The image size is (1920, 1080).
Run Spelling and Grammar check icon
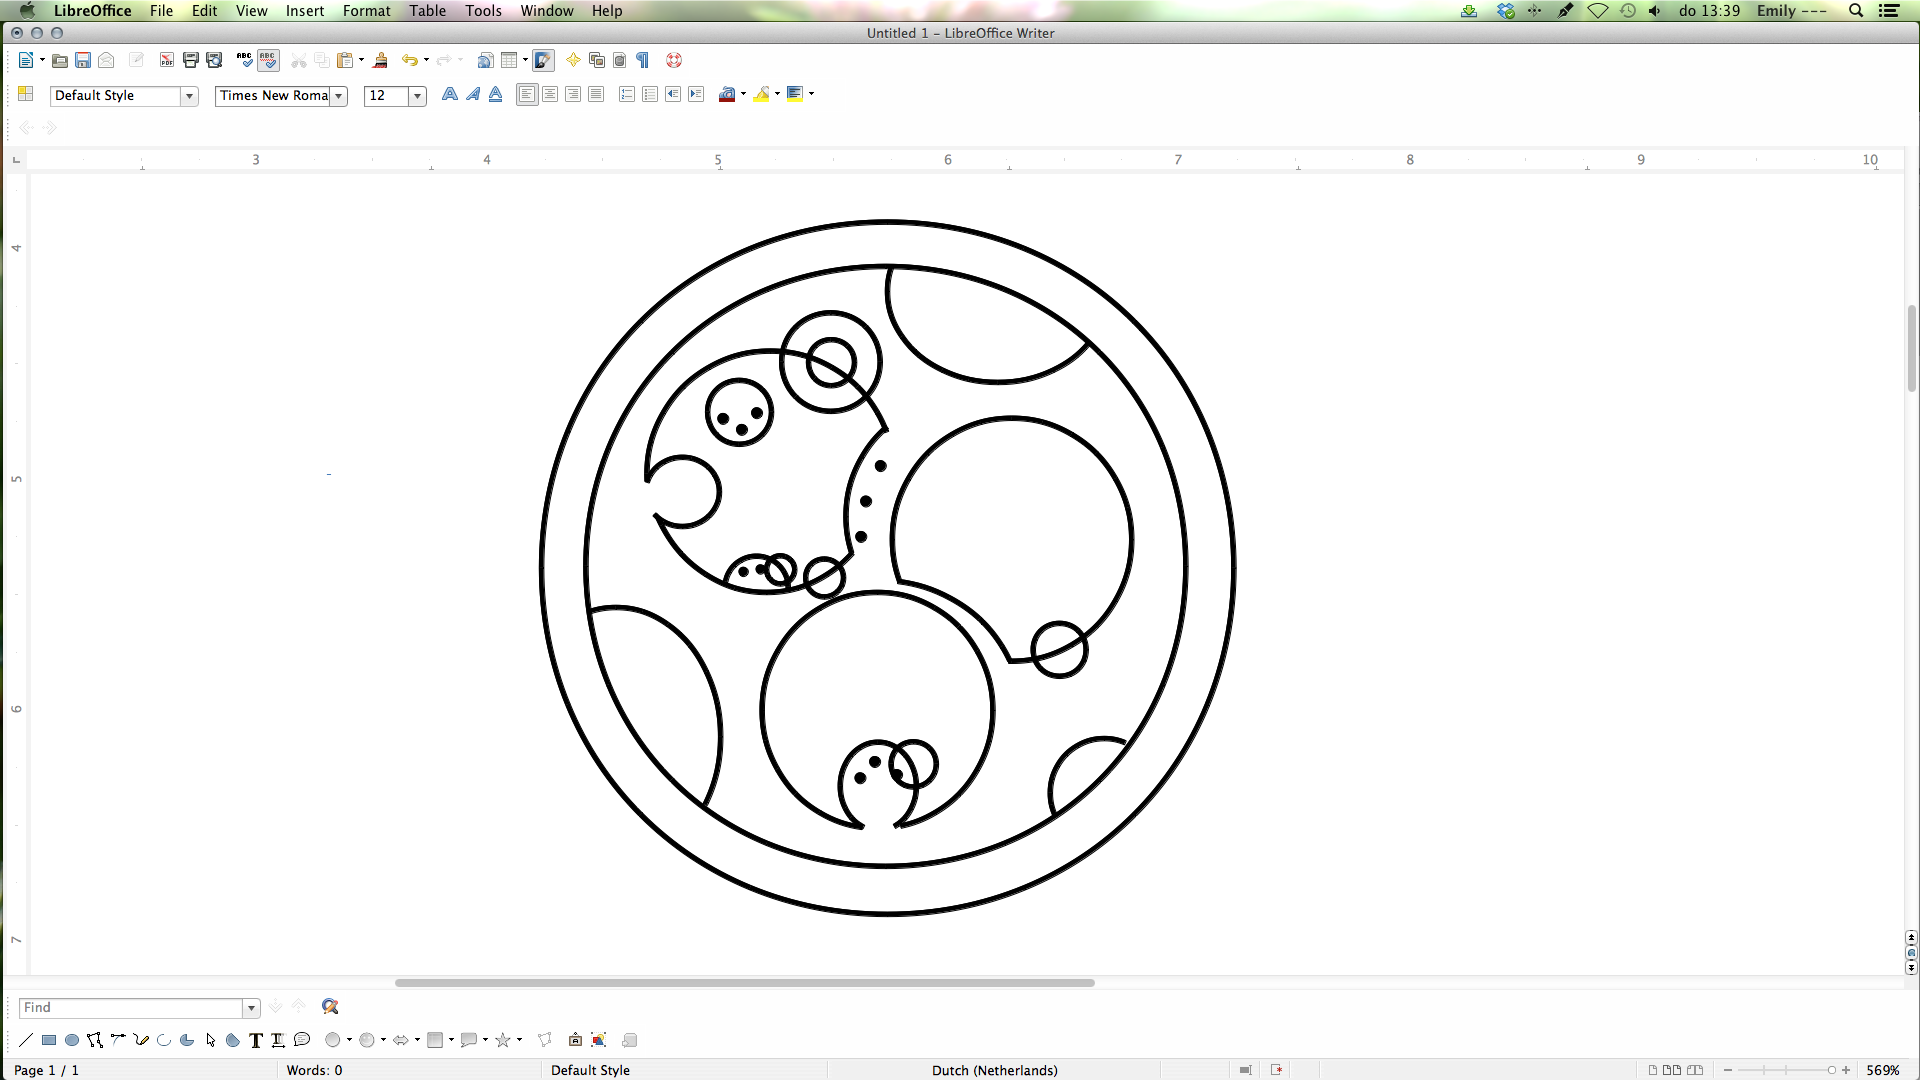pos(245,61)
